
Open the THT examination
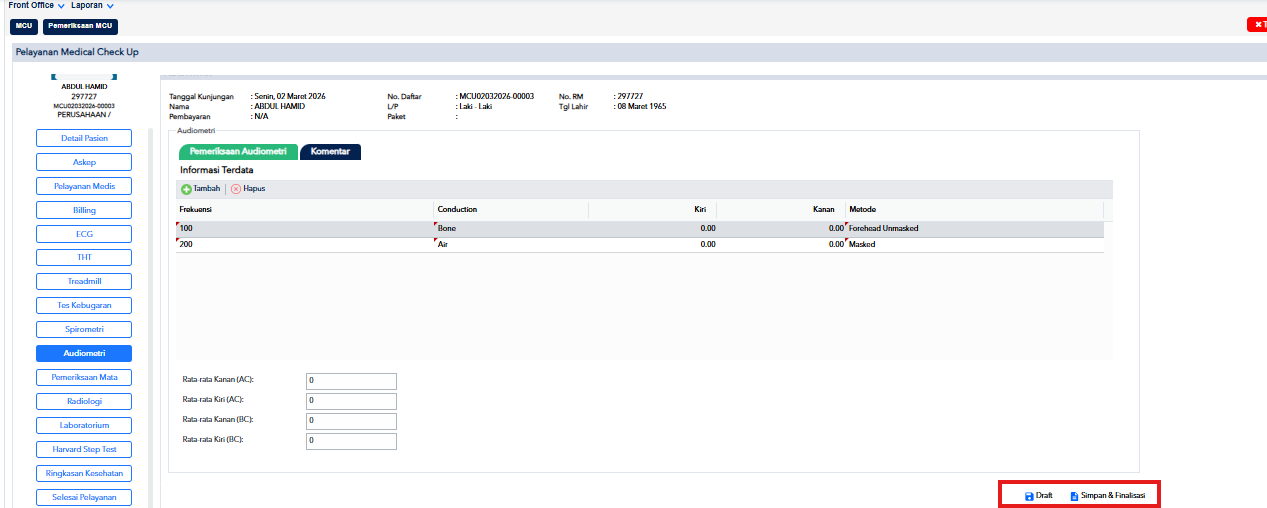click(x=84, y=258)
